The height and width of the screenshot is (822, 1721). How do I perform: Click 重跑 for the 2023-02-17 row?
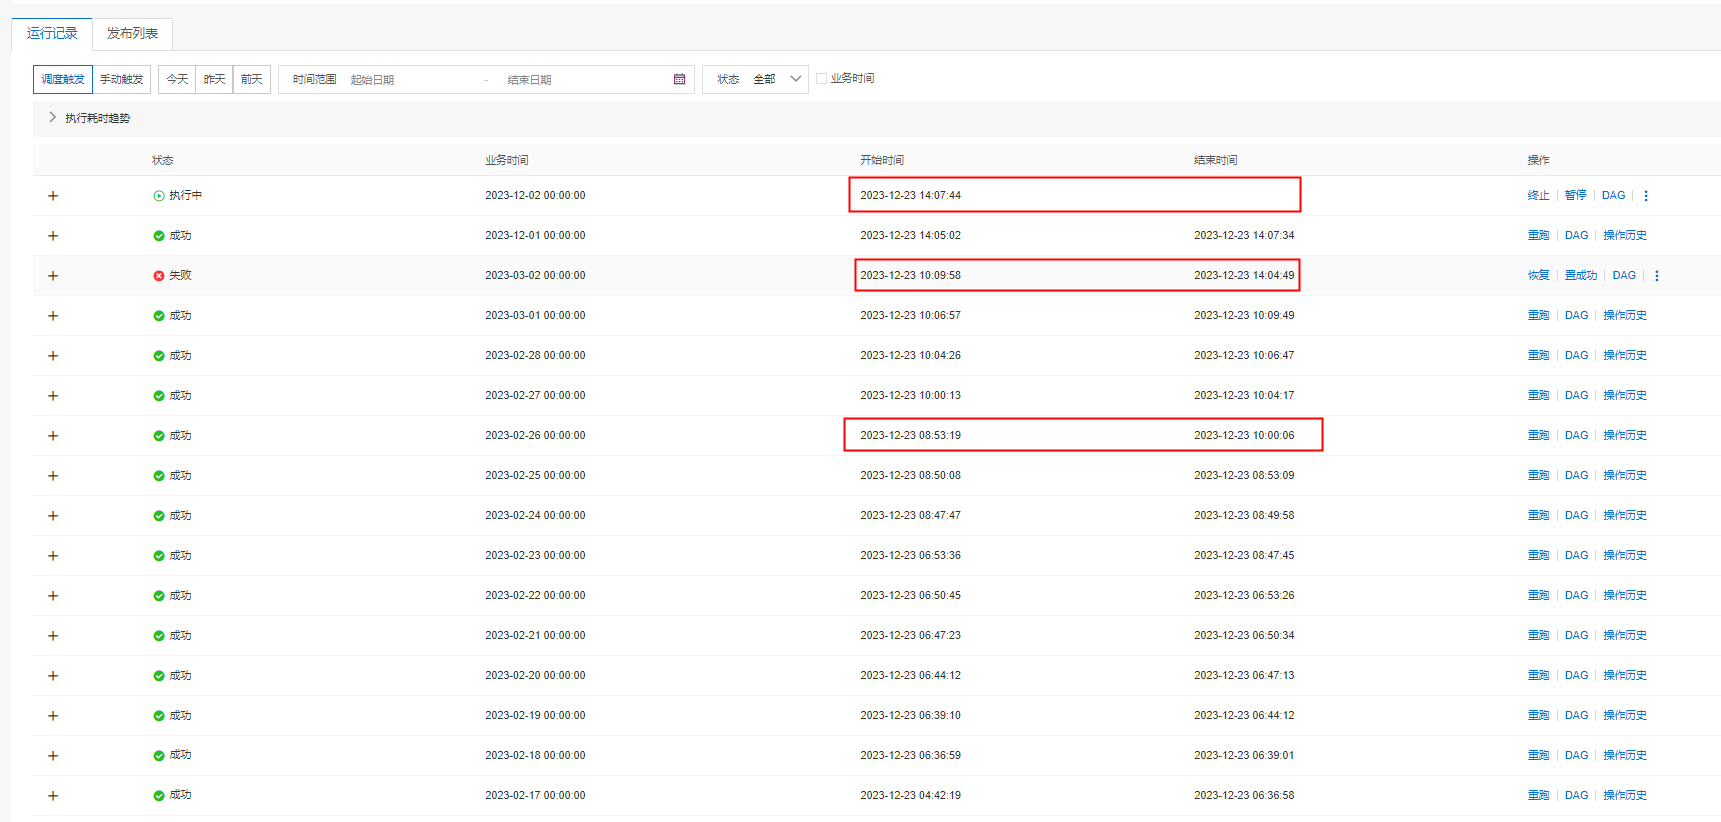pyautogui.click(x=1538, y=796)
